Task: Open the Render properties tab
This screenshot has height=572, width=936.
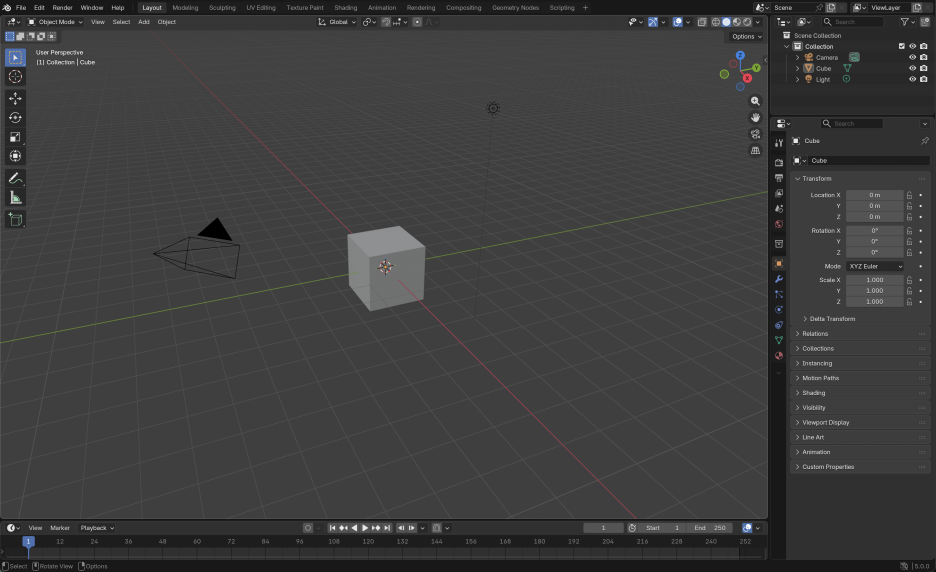Action: point(778,162)
